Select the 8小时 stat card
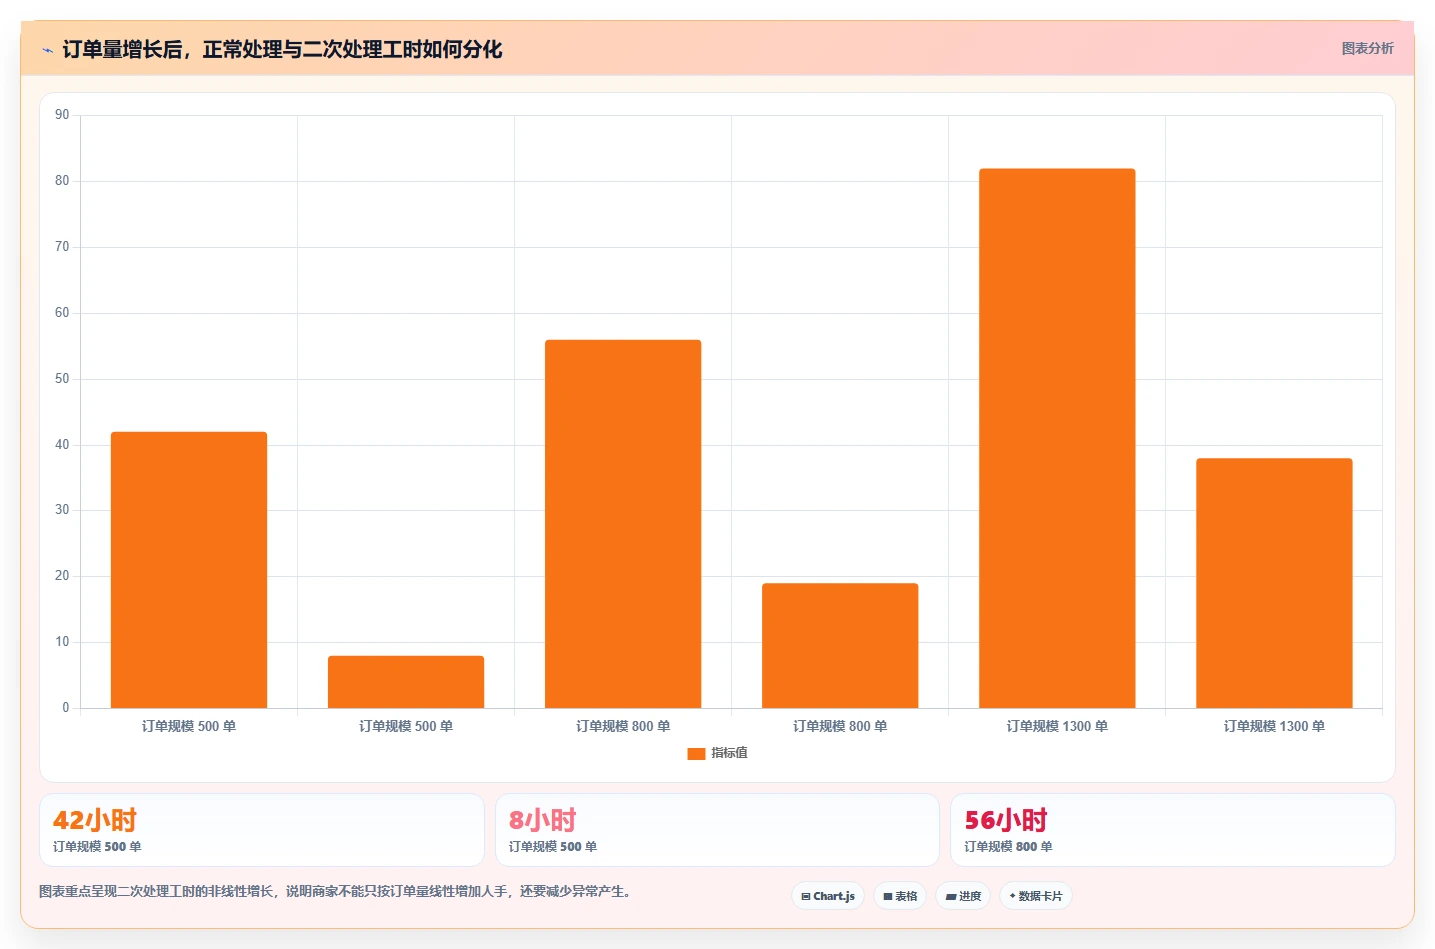The height and width of the screenshot is (949, 1435). (x=717, y=830)
